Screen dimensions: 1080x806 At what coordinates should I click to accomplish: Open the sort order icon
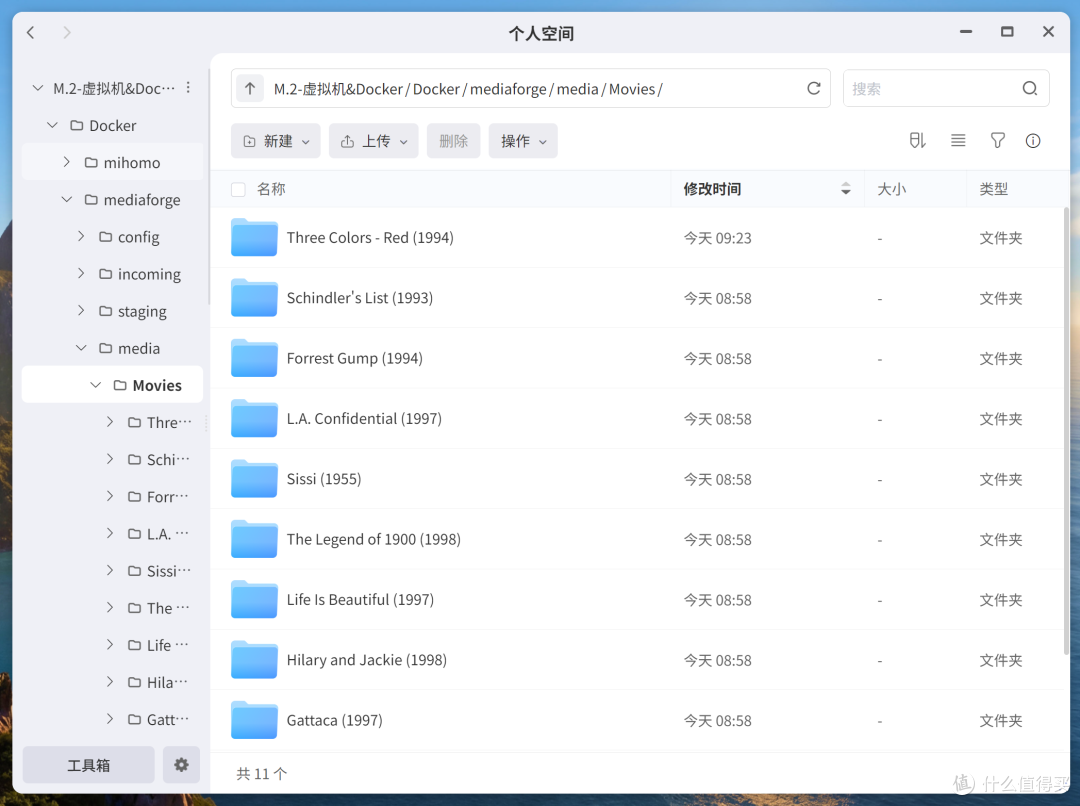point(917,141)
